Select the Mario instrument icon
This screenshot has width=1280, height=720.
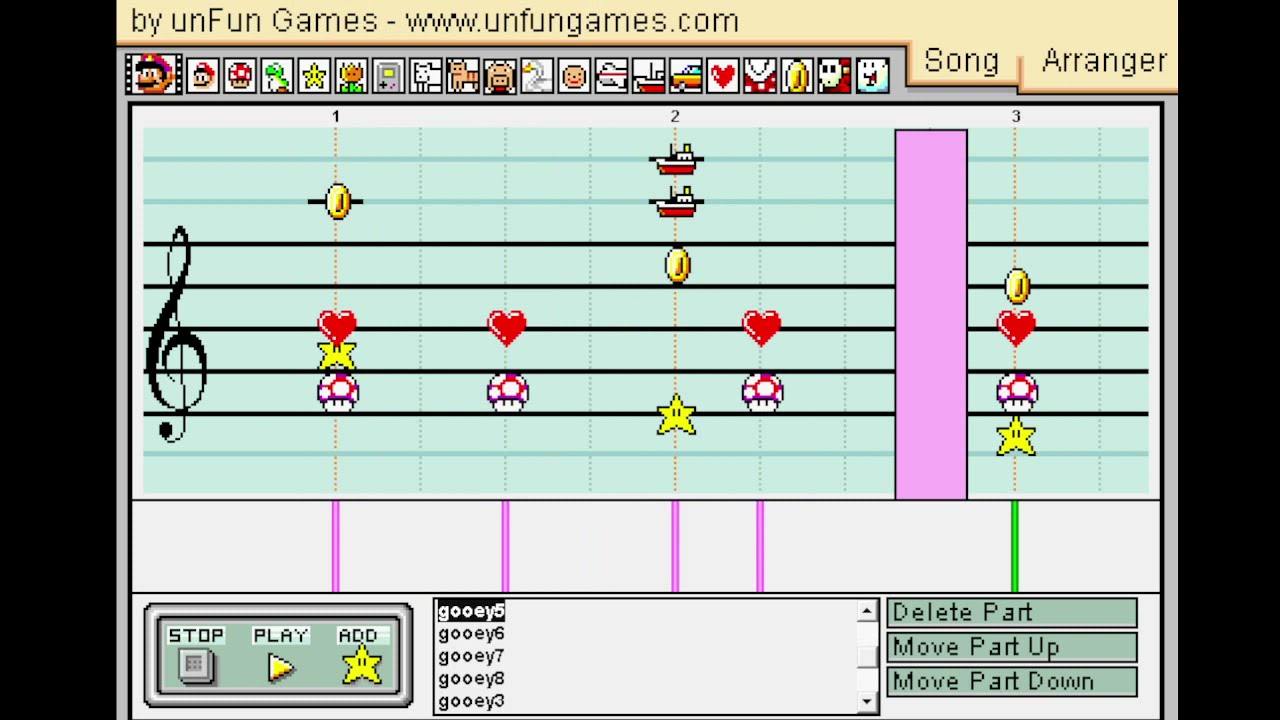[203, 76]
